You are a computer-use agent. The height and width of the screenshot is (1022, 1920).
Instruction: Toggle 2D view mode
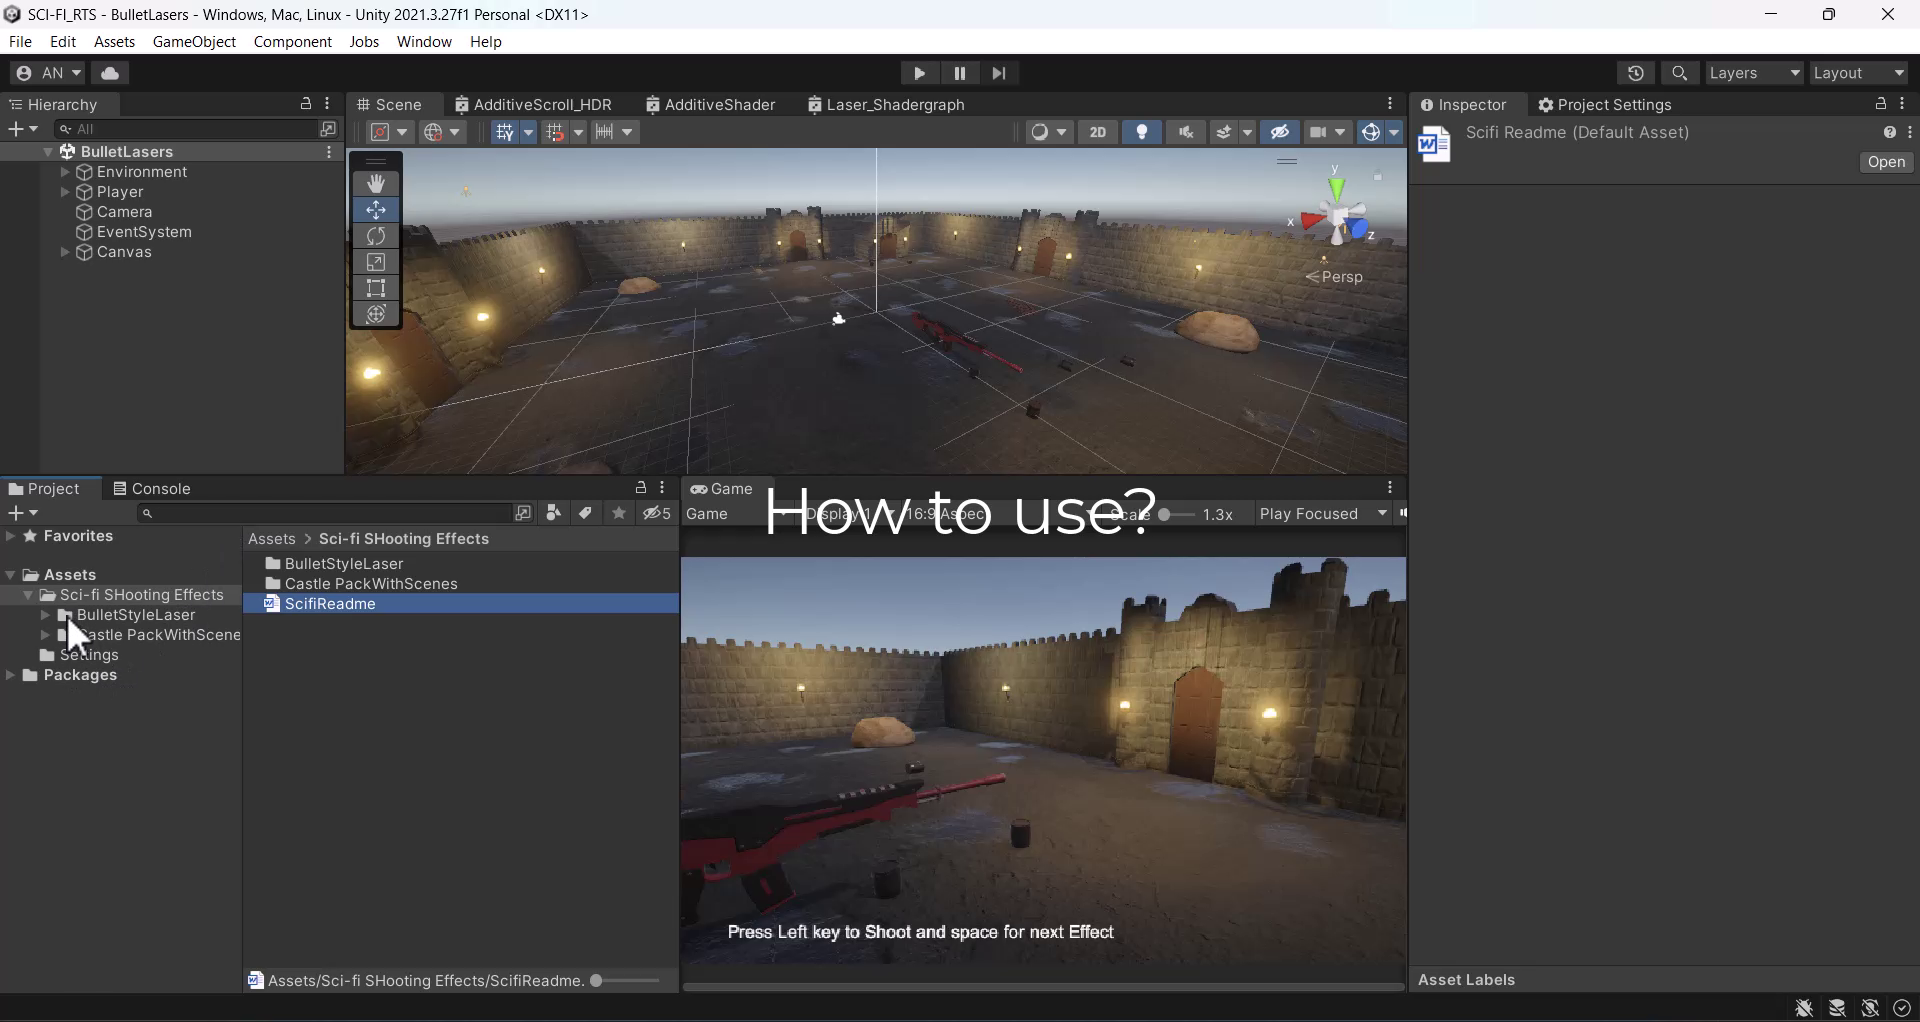[x=1098, y=132]
